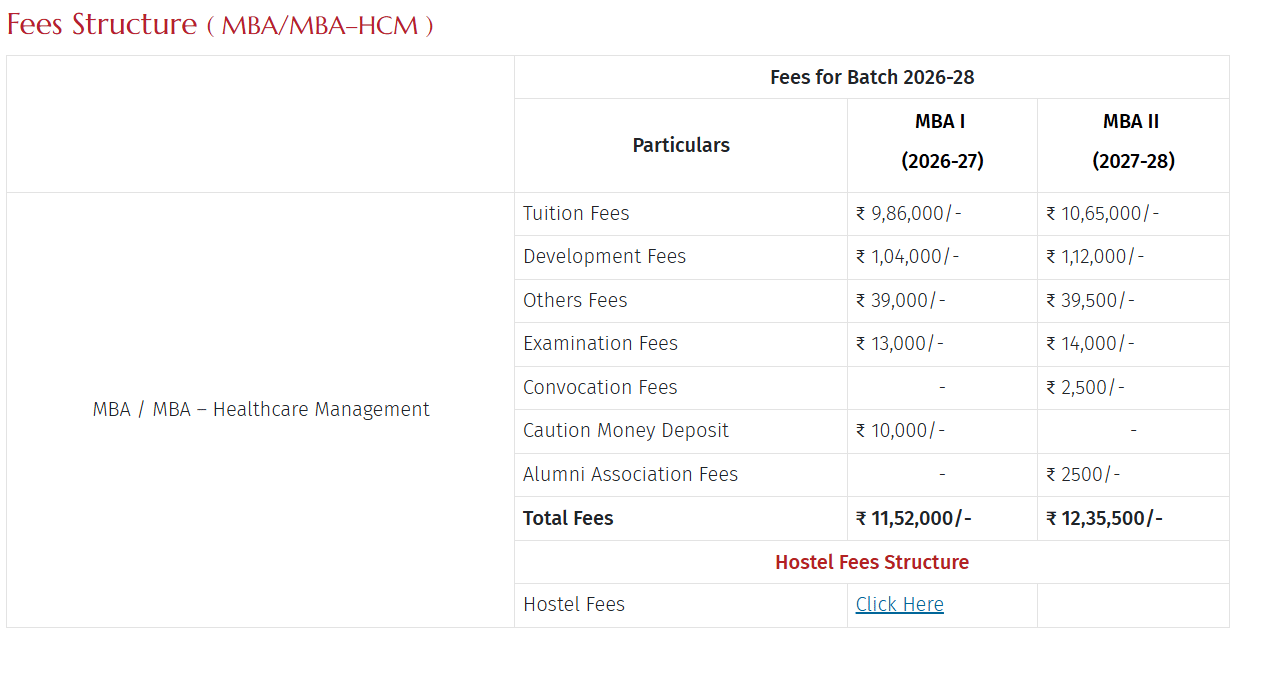Click the Hostel Fees Structure red heading
Viewport: 1270px width, 681px height.
click(871, 562)
